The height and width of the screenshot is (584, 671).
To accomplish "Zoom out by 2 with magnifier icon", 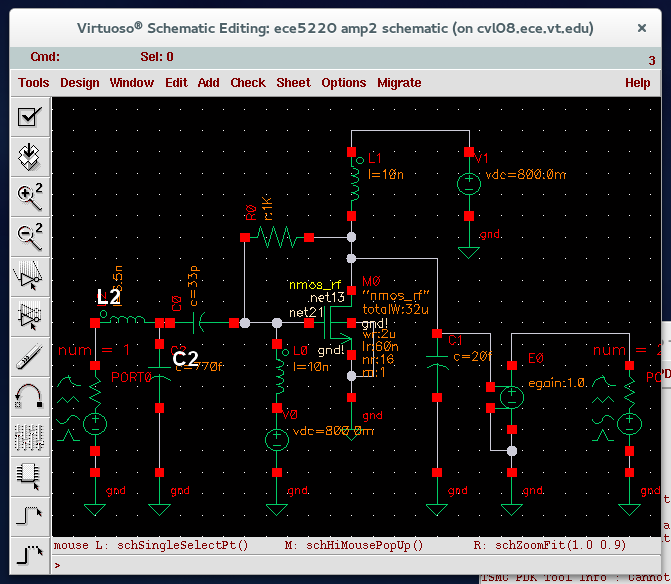I will coord(30,236).
